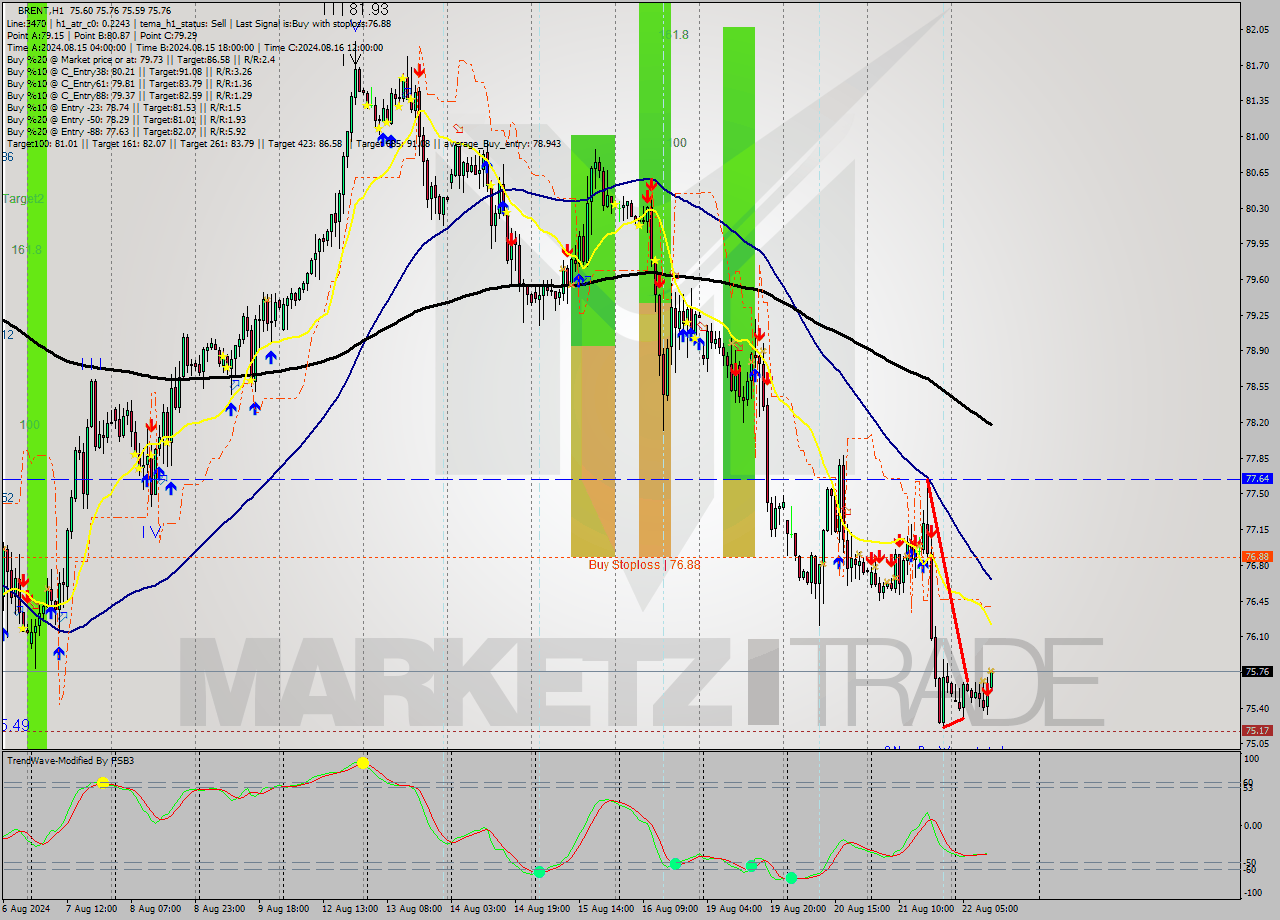Select the 75.76 current price tag
The width and height of the screenshot is (1280, 920).
1257,671
